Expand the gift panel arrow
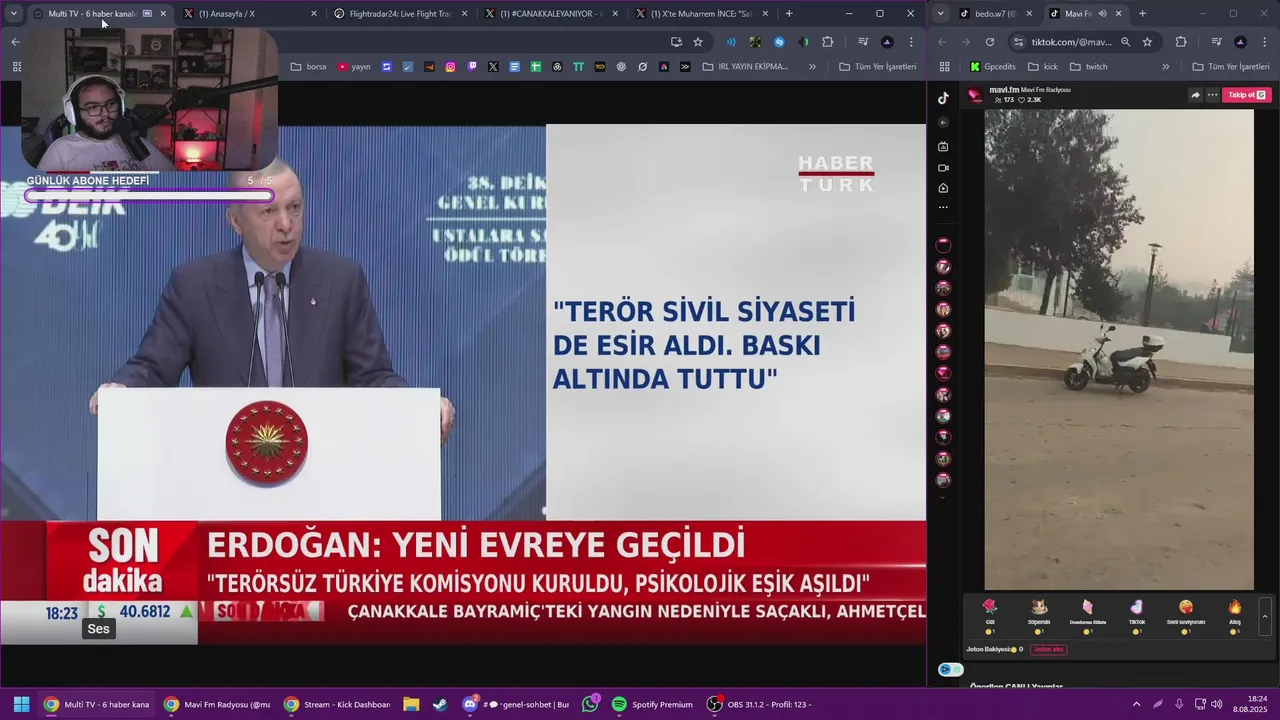This screenshot has width=1280, height=720. point(1265,616)
